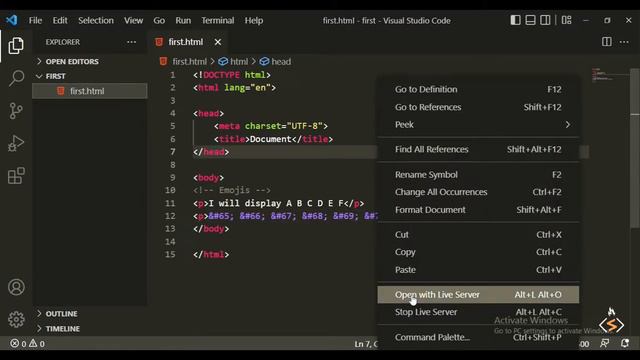Close the first.html editor tab
This screenshot has height=360, width=640.
[218, 42]
